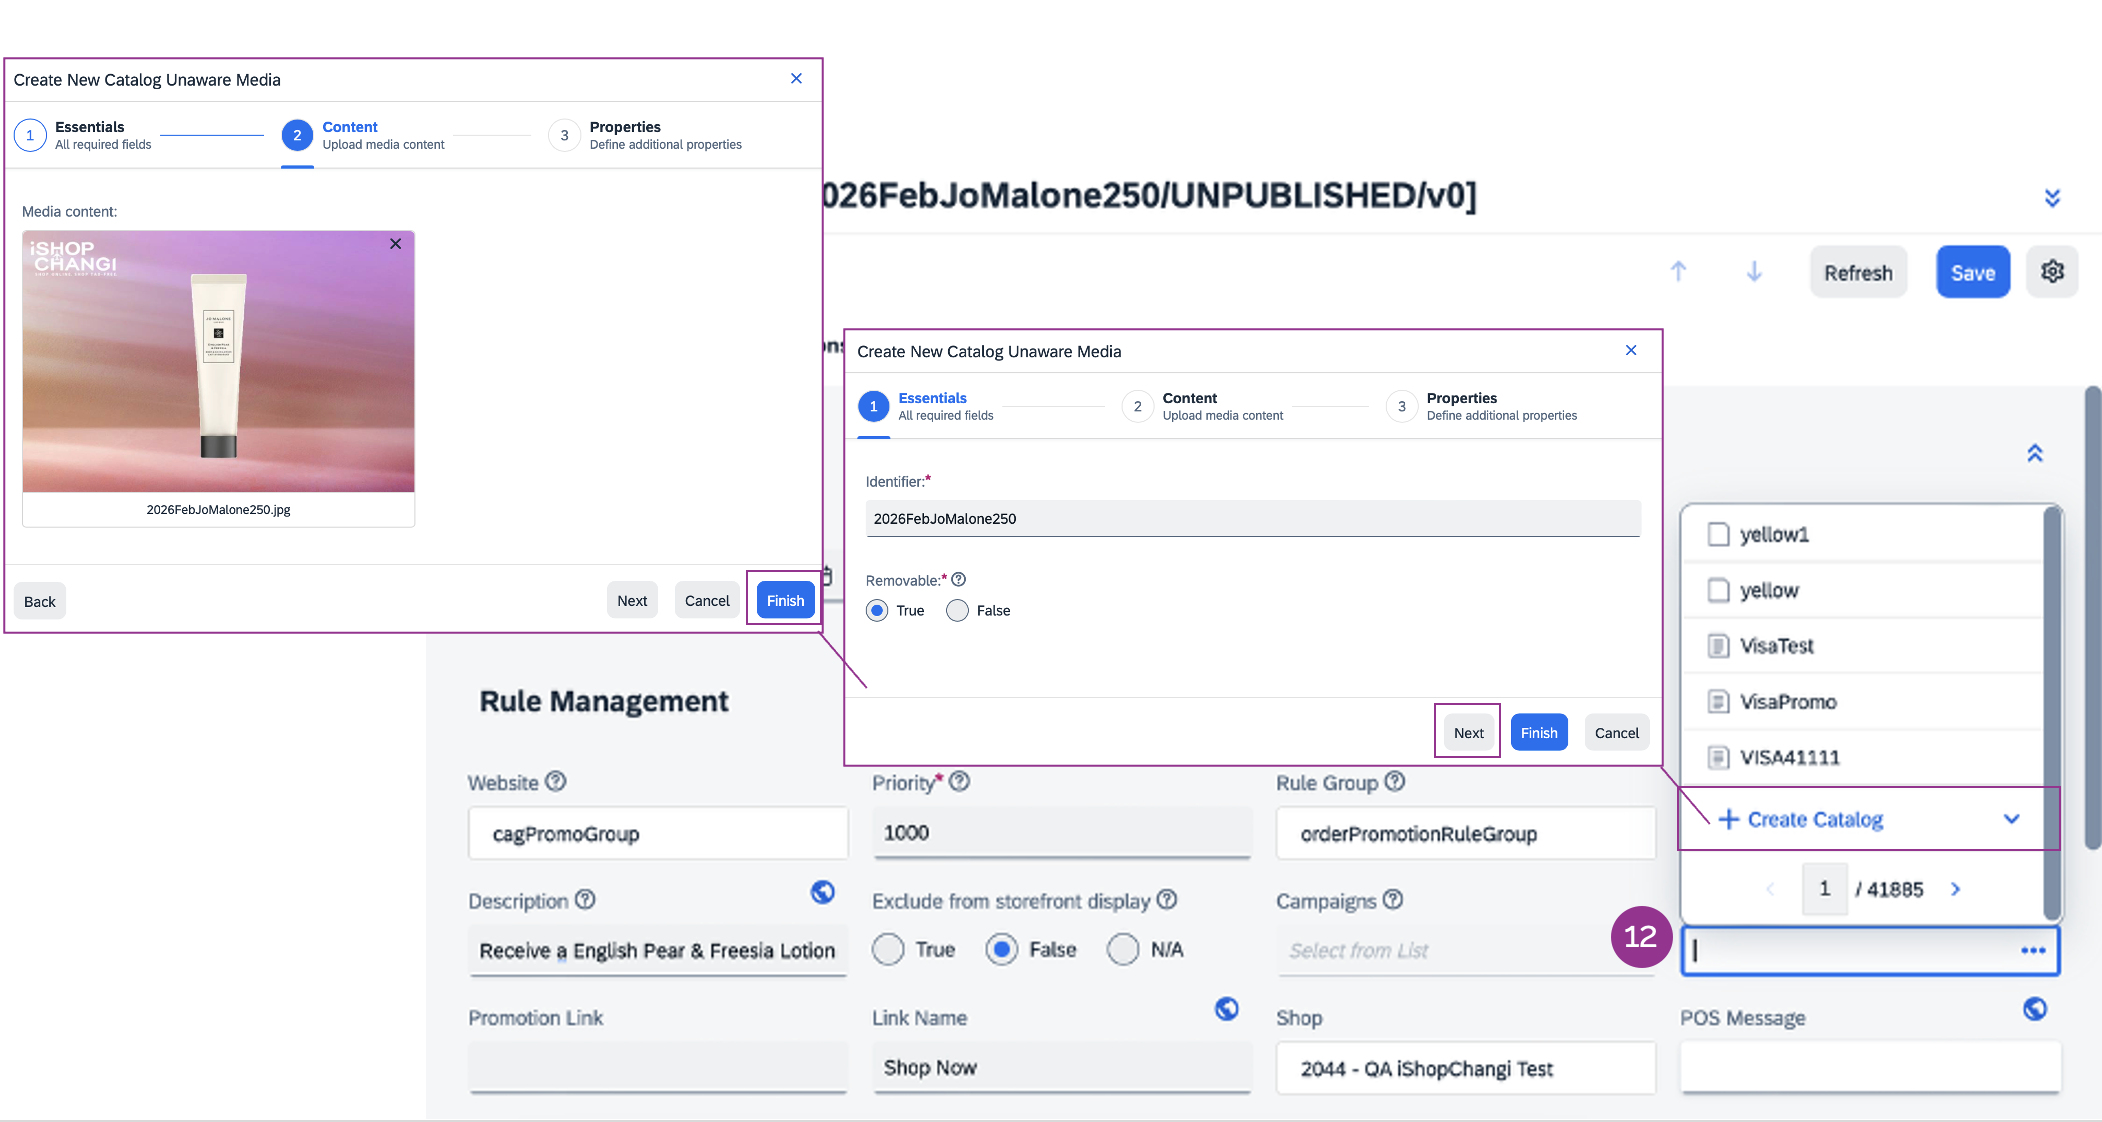The height and width of the screenshot is (1122, 2102).
Task: Click the globe icon next to Description
Action: 822,892
